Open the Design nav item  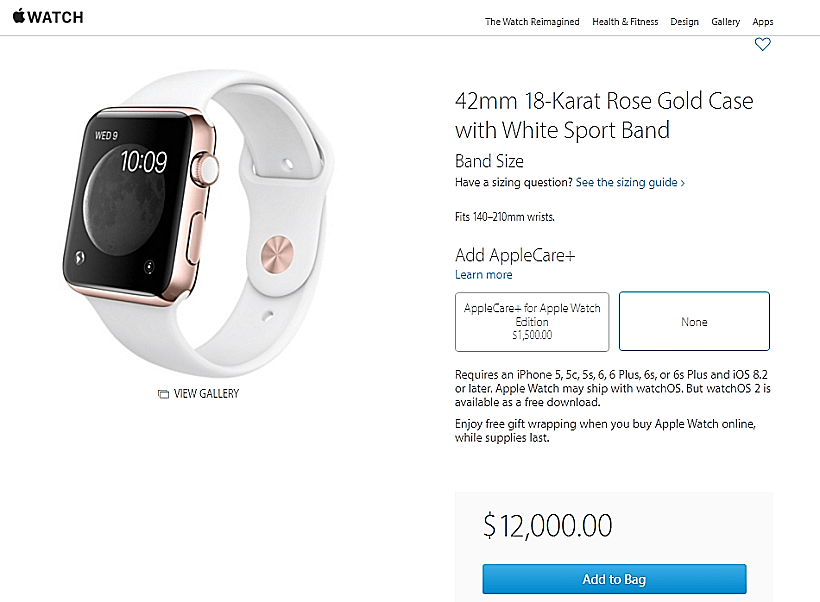coord(685,21)
